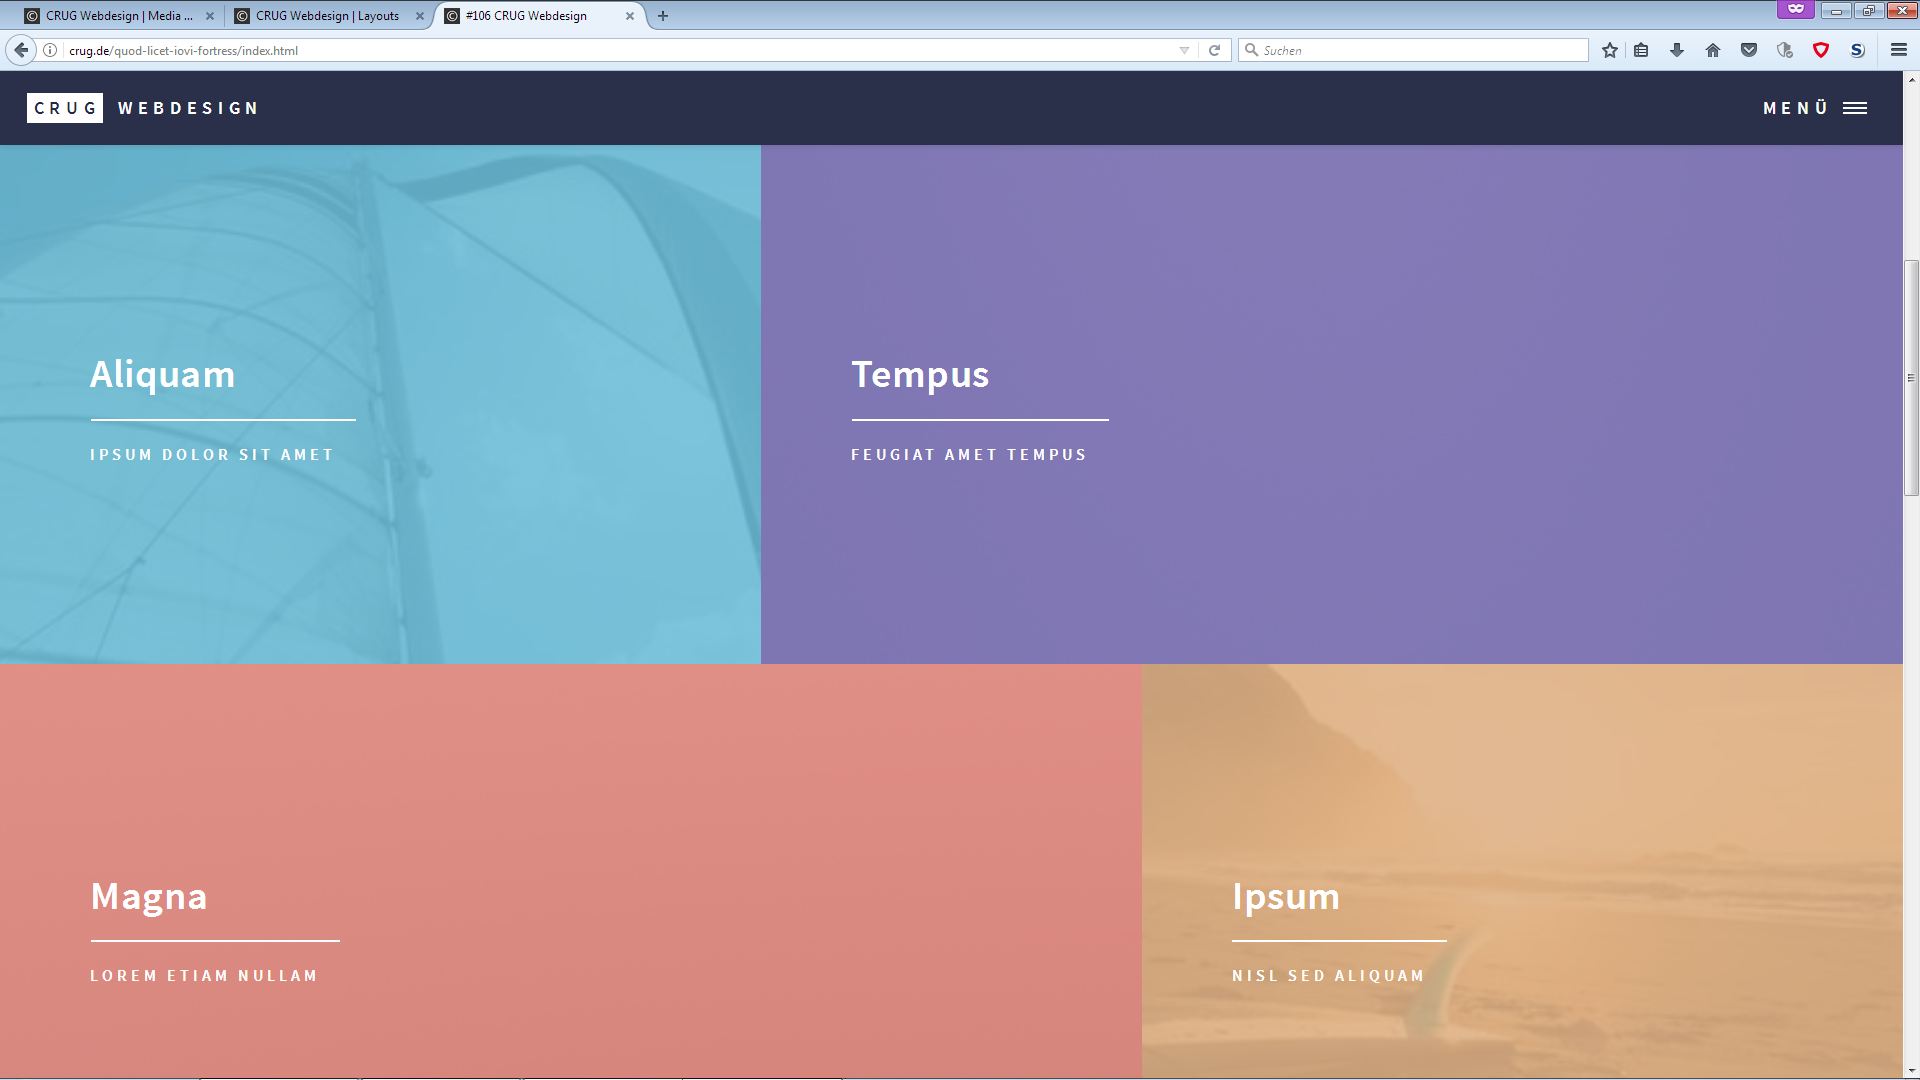The image size is (1920, 1080).
Task: Go to the home page icon
Action: 1713,50
